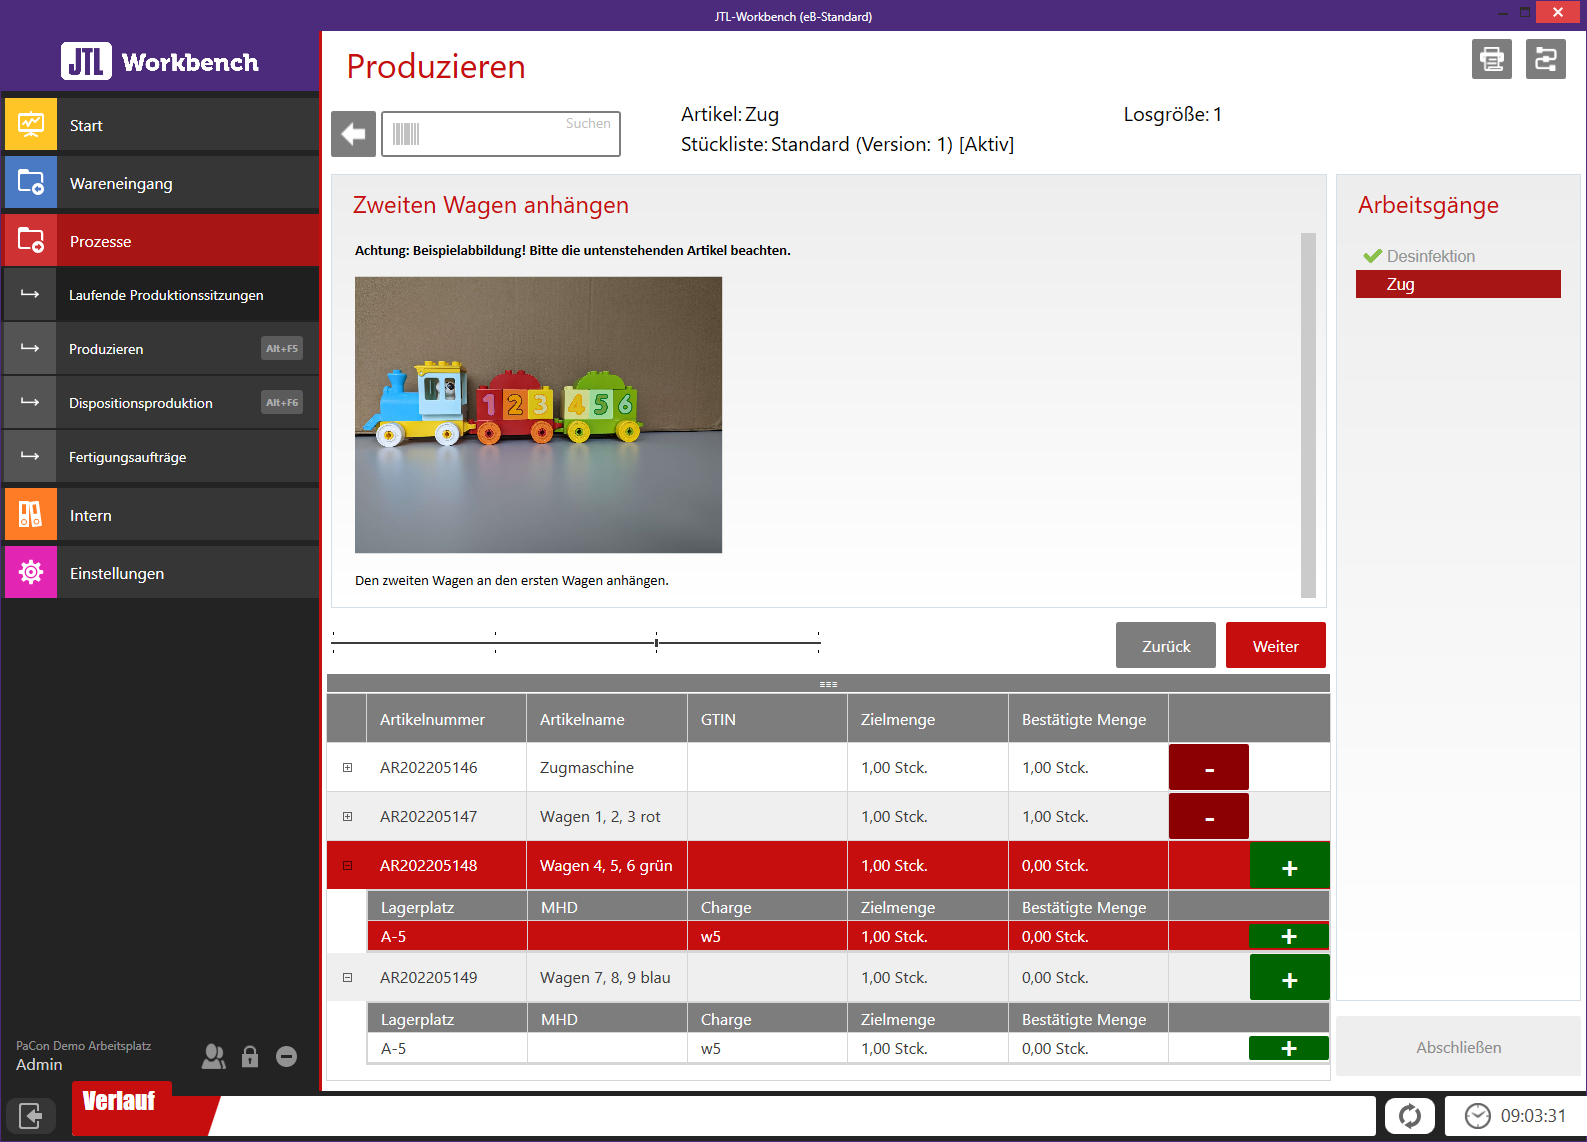Click the print icon at top right

point(1491,59)
